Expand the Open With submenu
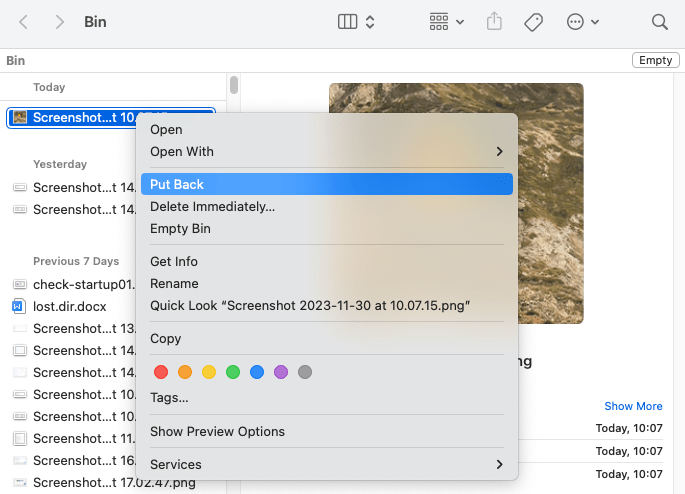685x494 pixels. 325,152
